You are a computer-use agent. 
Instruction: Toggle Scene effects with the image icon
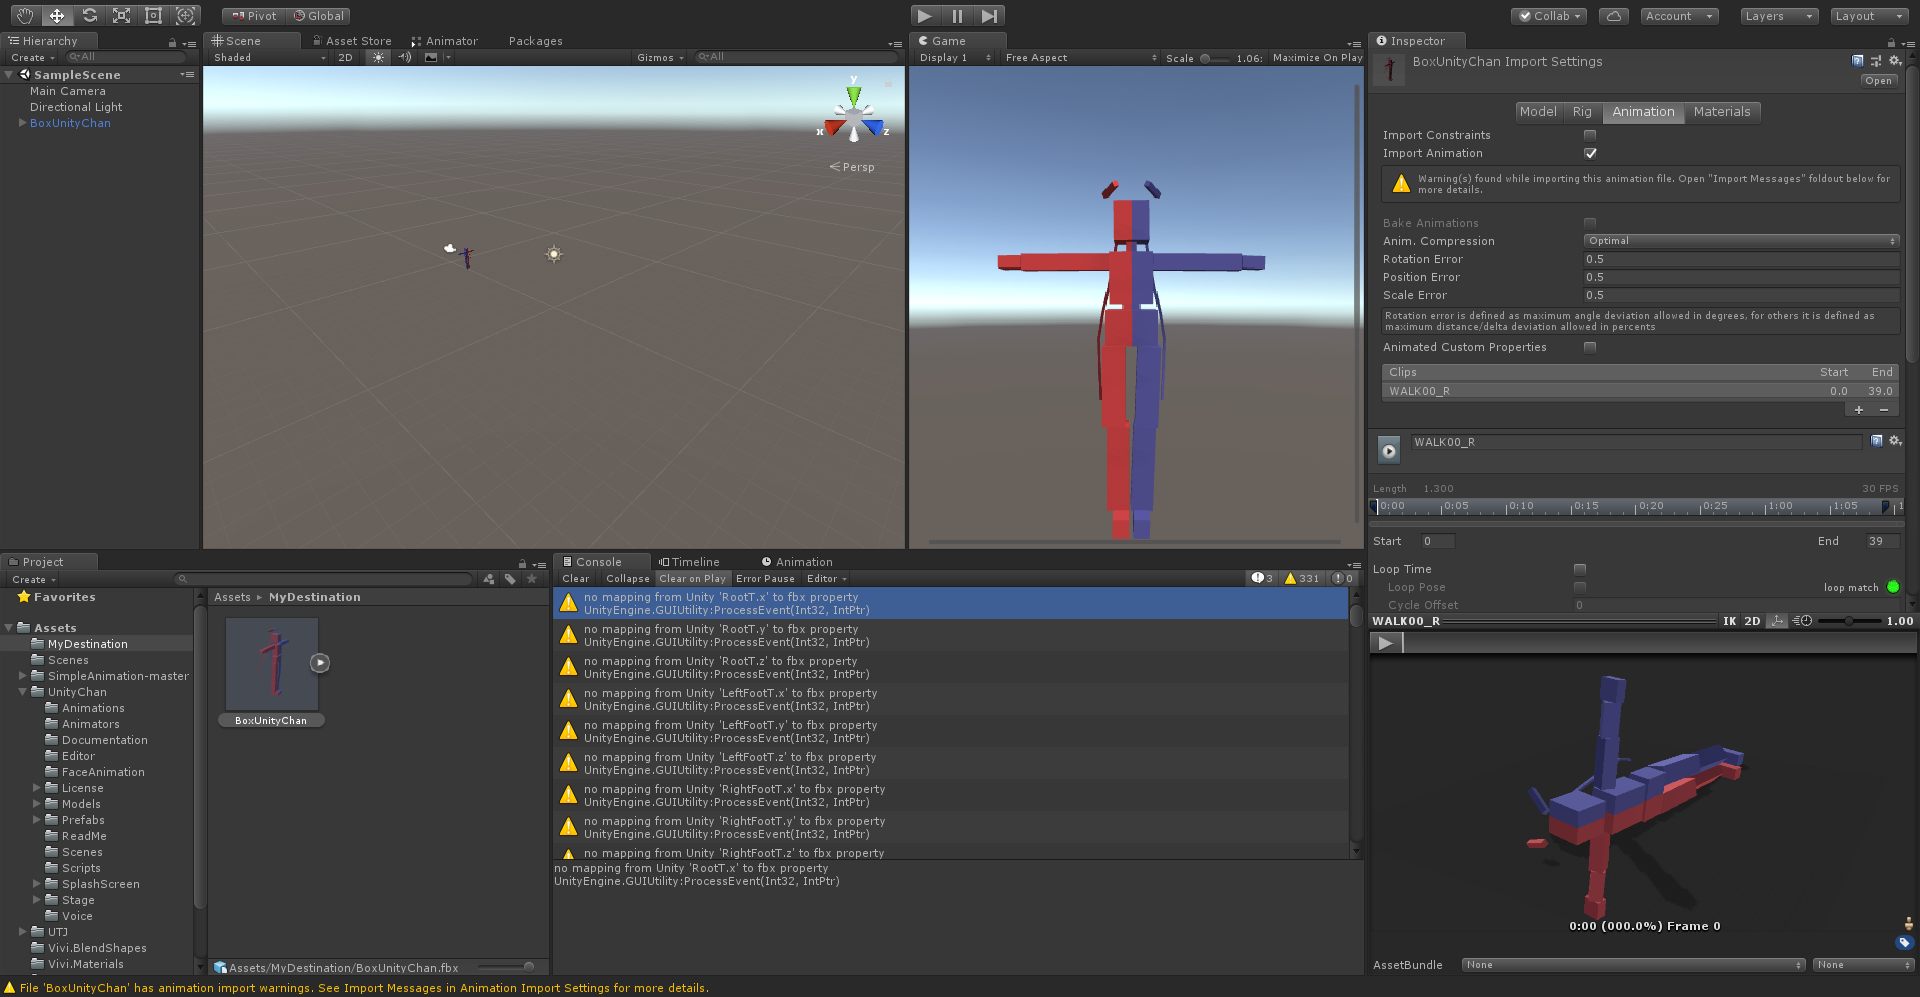431,57
